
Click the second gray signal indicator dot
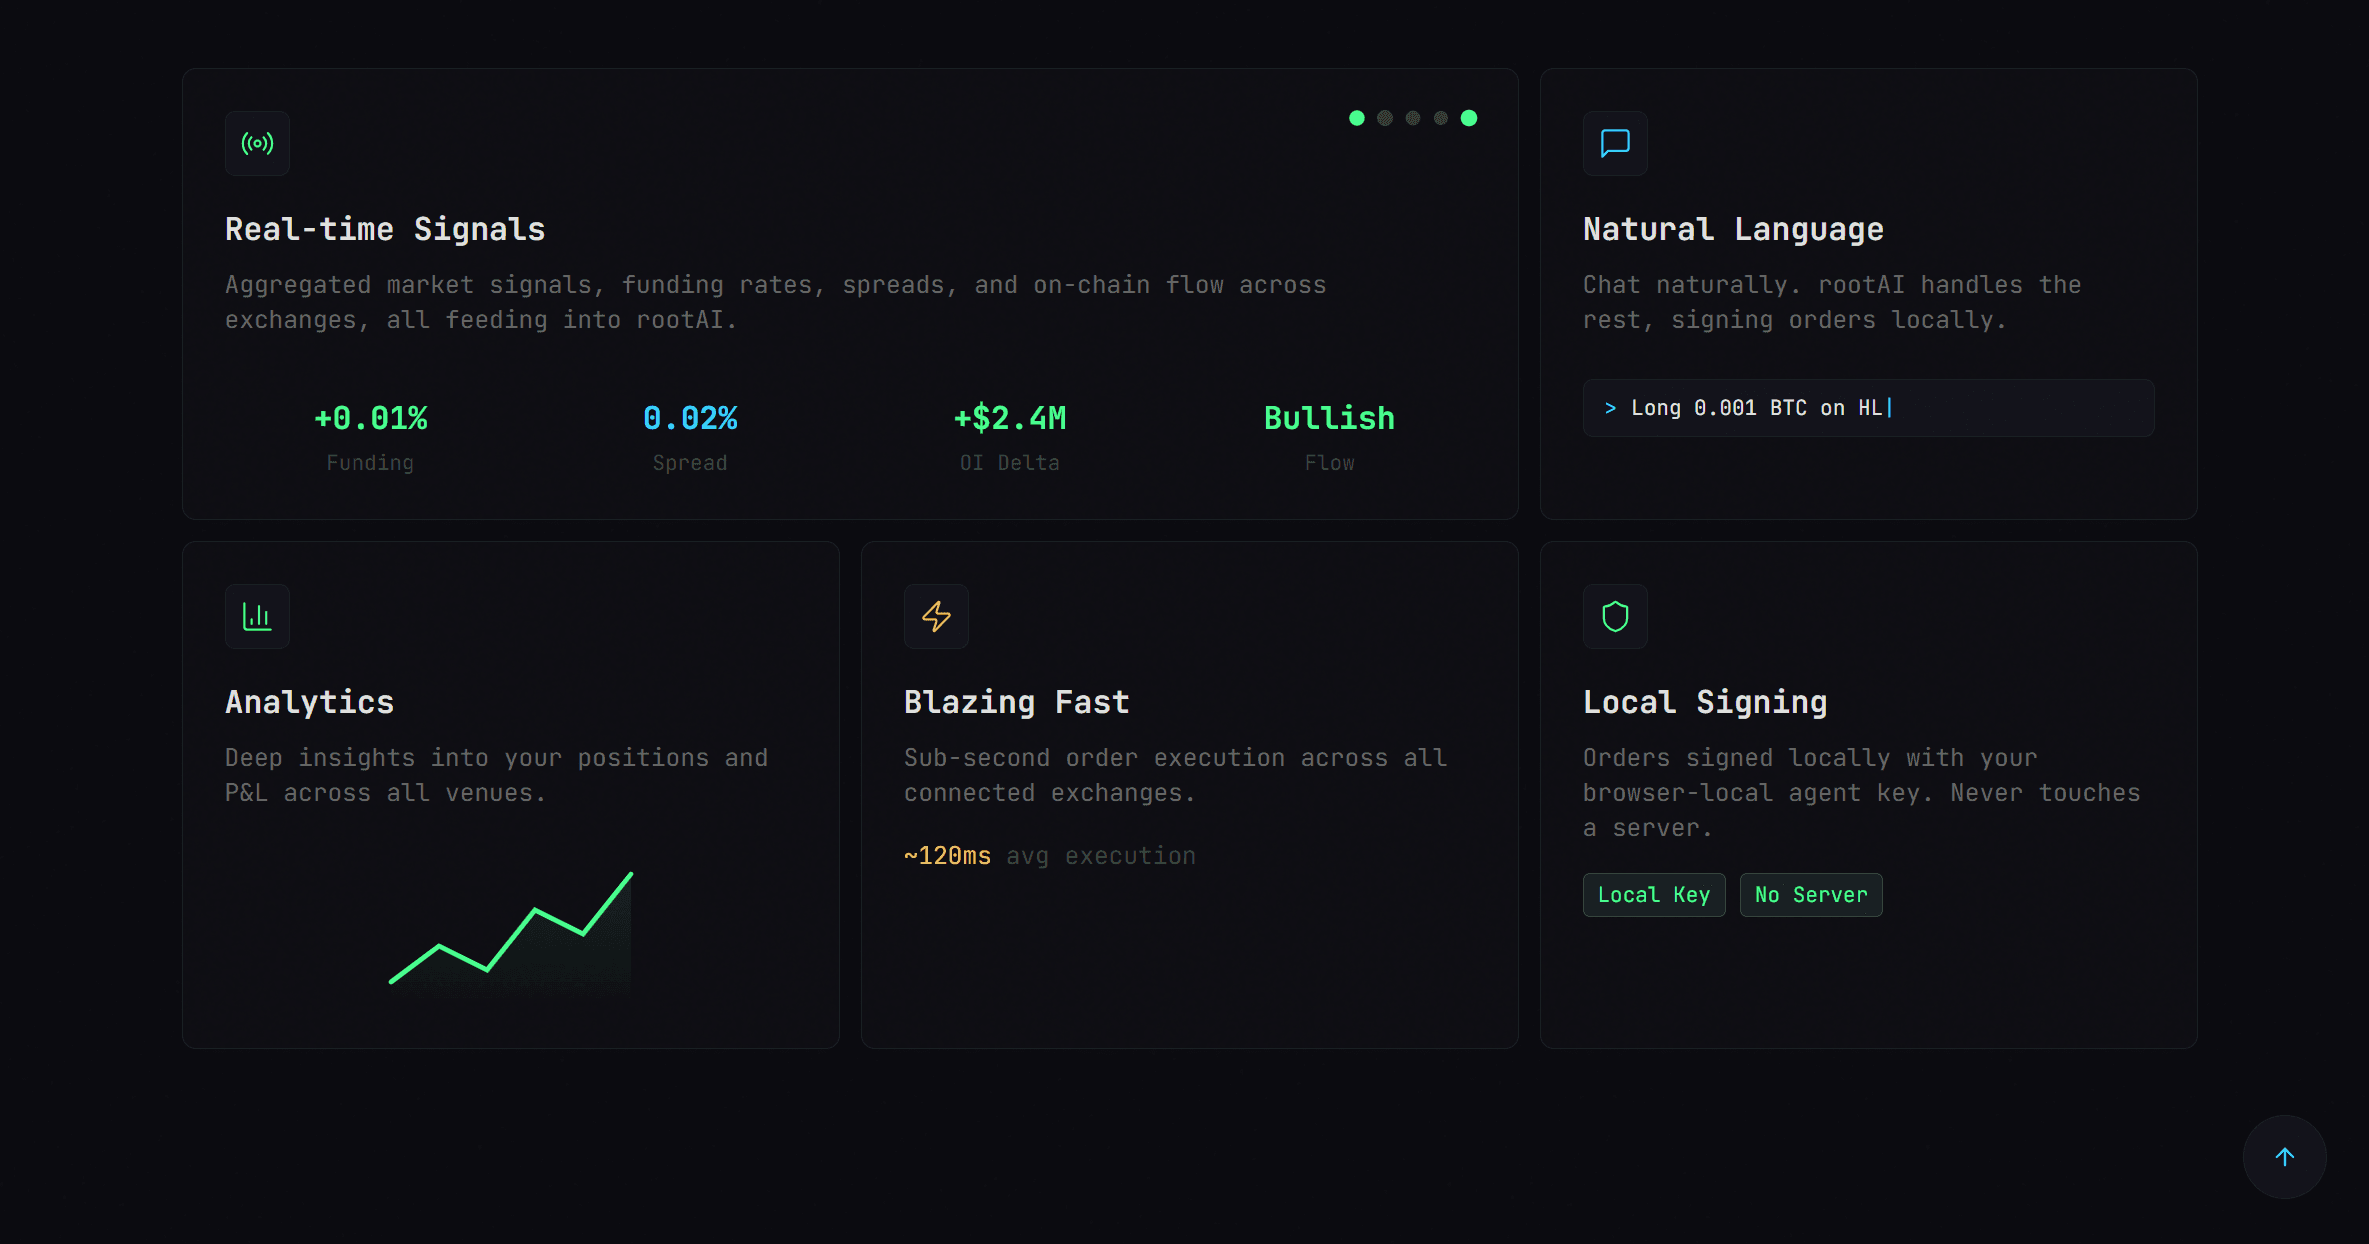(x=1385, y=118)
